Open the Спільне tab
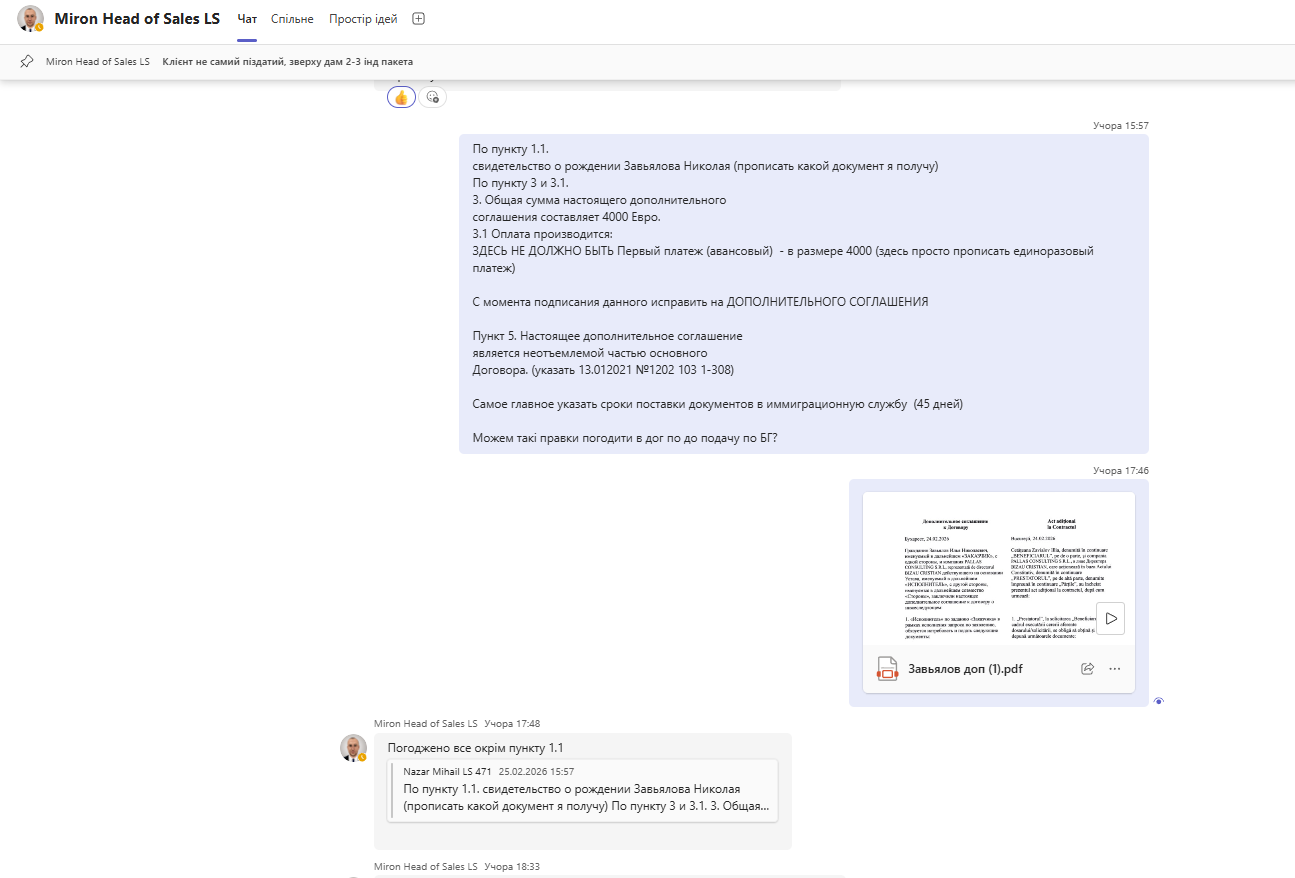 292,19
